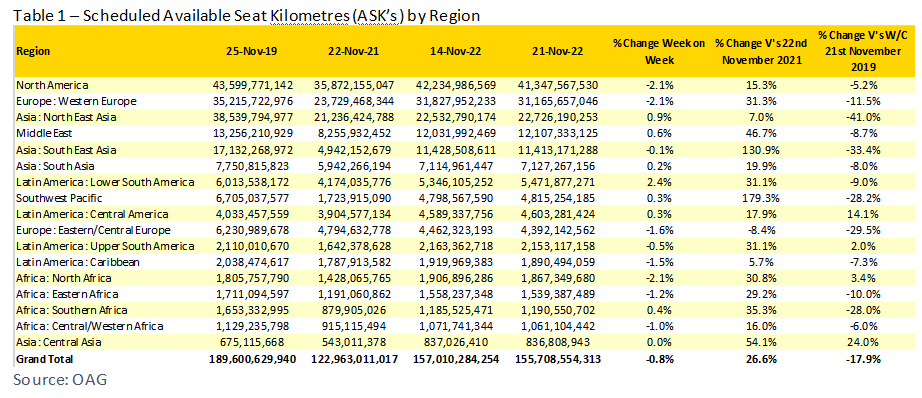Select Europe : Western Europe row label
The width and height of the screenshot is (922, 398).
(76, 101)
